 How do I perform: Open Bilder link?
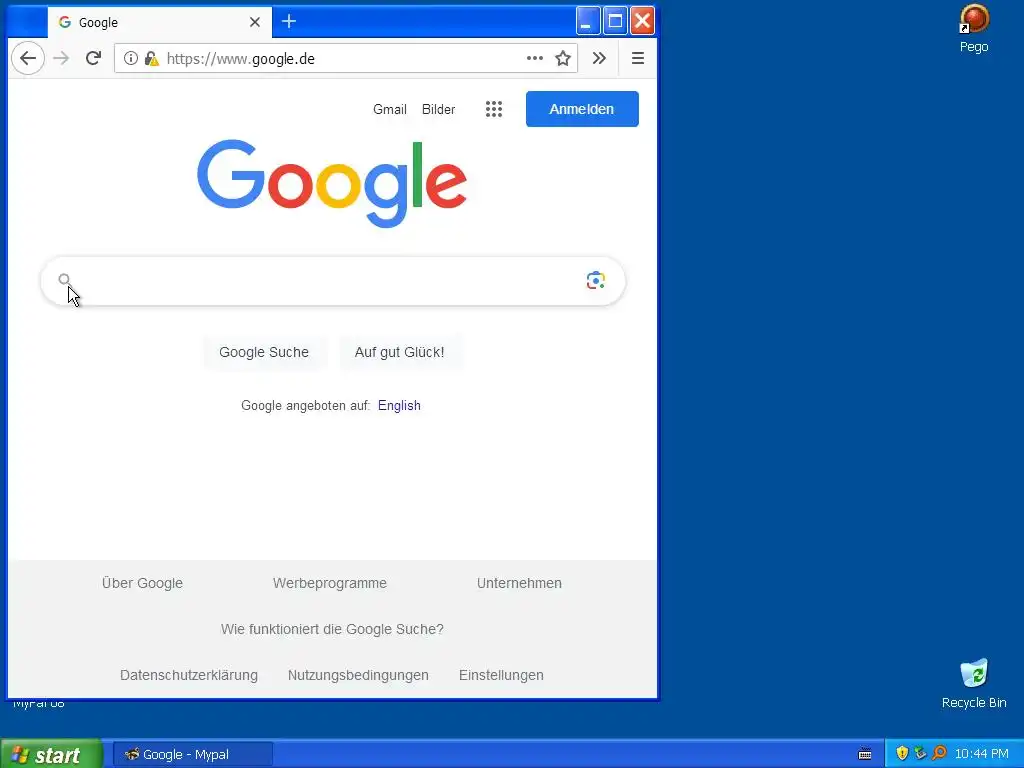(x=438, y=109)
